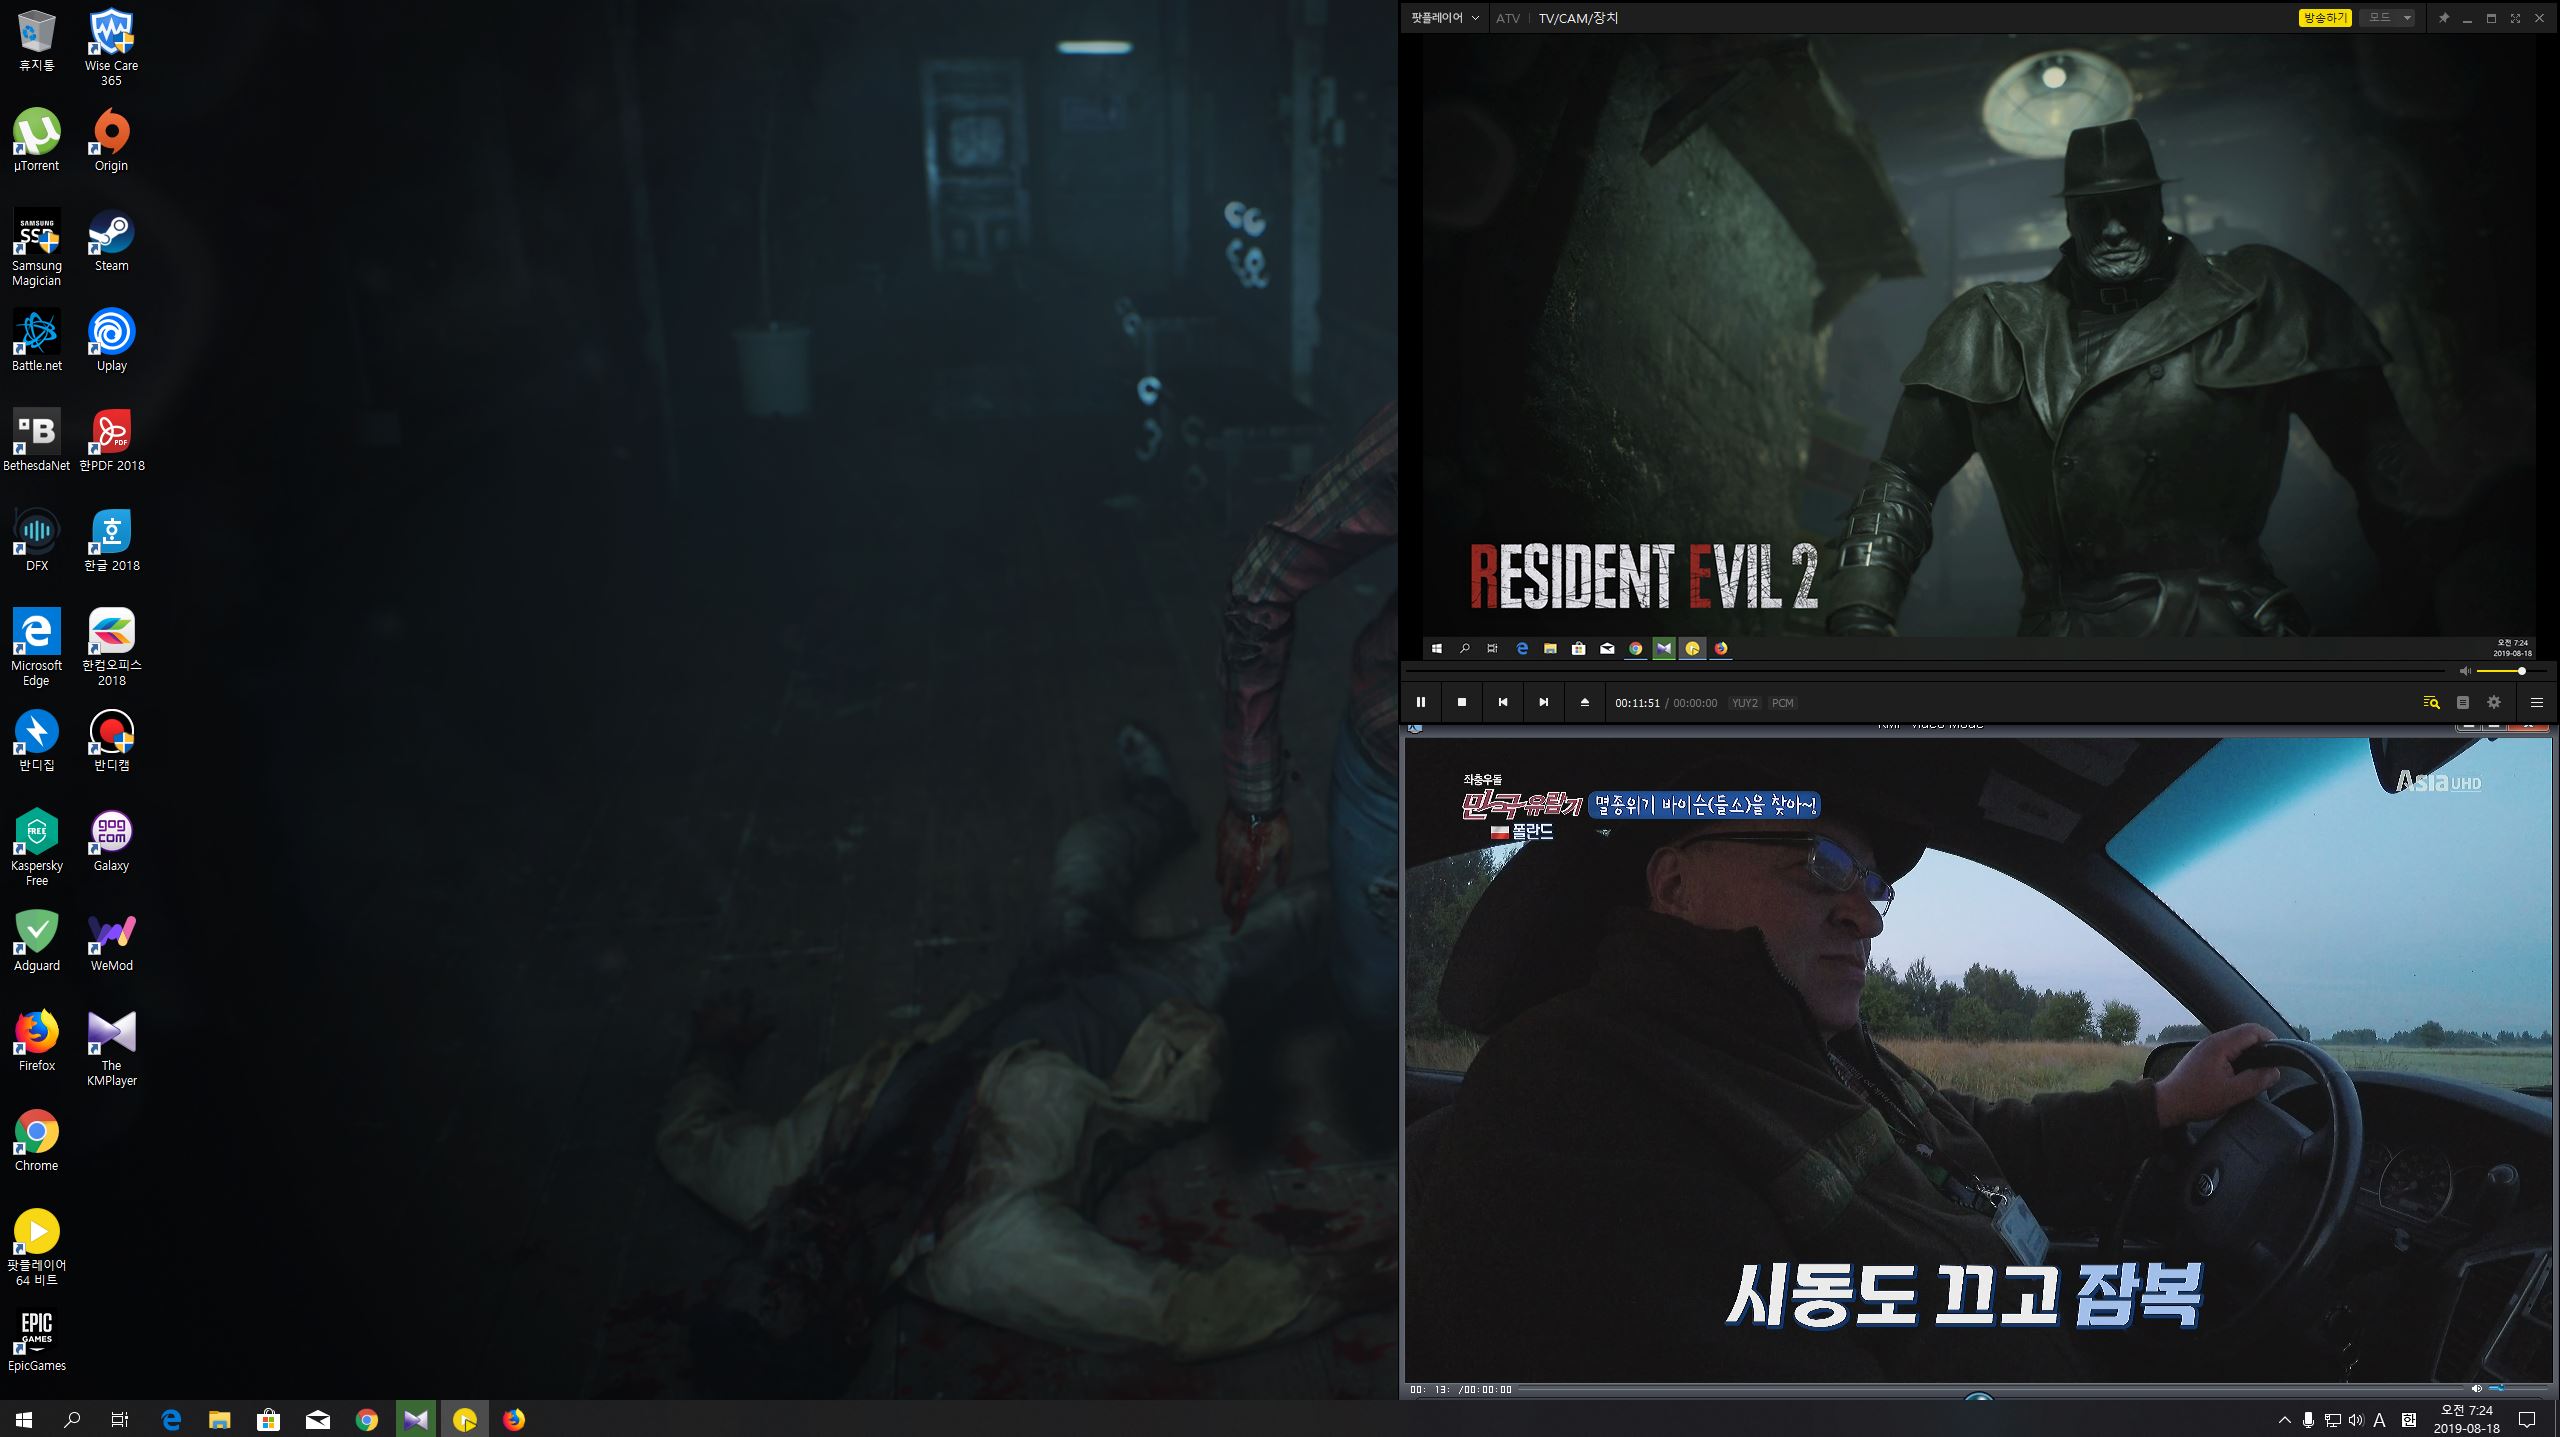Open 한컴오피스 2018 desktop icon

pyautogui.click(x=111, y=647)
